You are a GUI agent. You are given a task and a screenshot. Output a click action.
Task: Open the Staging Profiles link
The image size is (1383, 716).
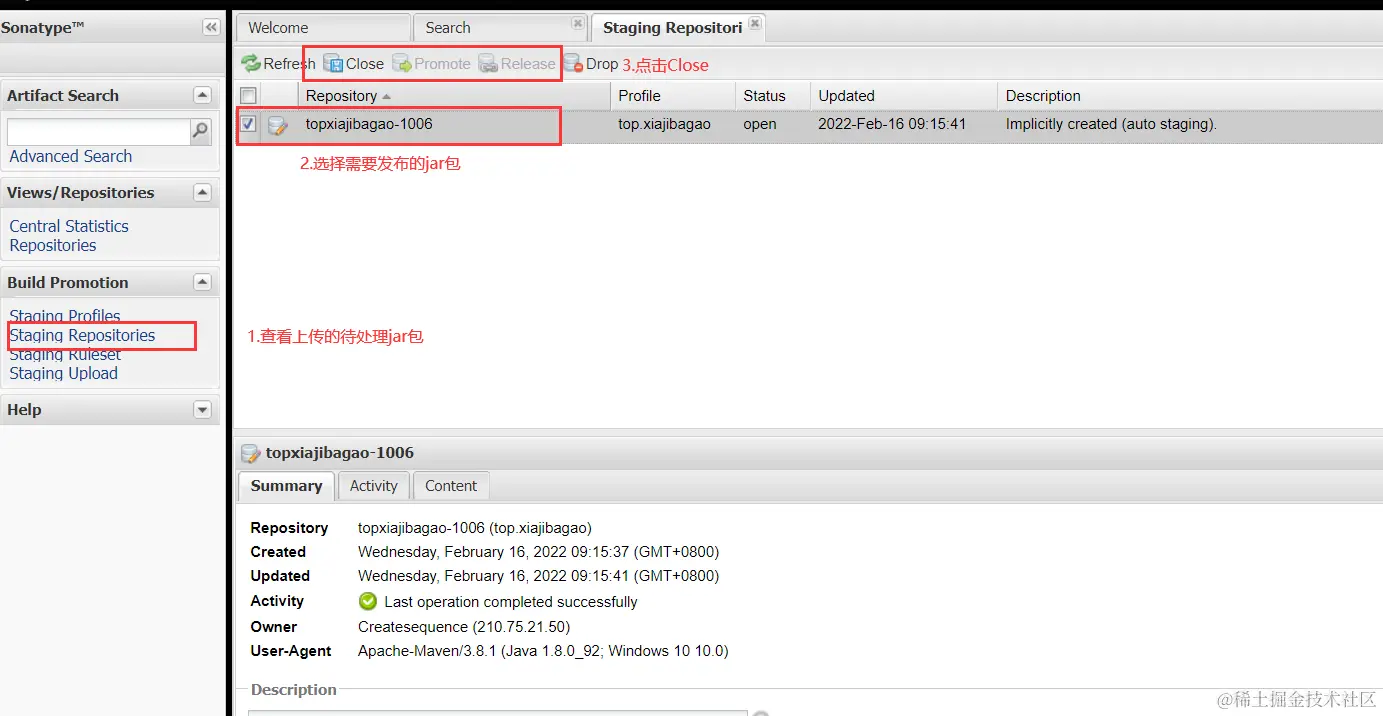pyautogui.click(x=65, y=316)
